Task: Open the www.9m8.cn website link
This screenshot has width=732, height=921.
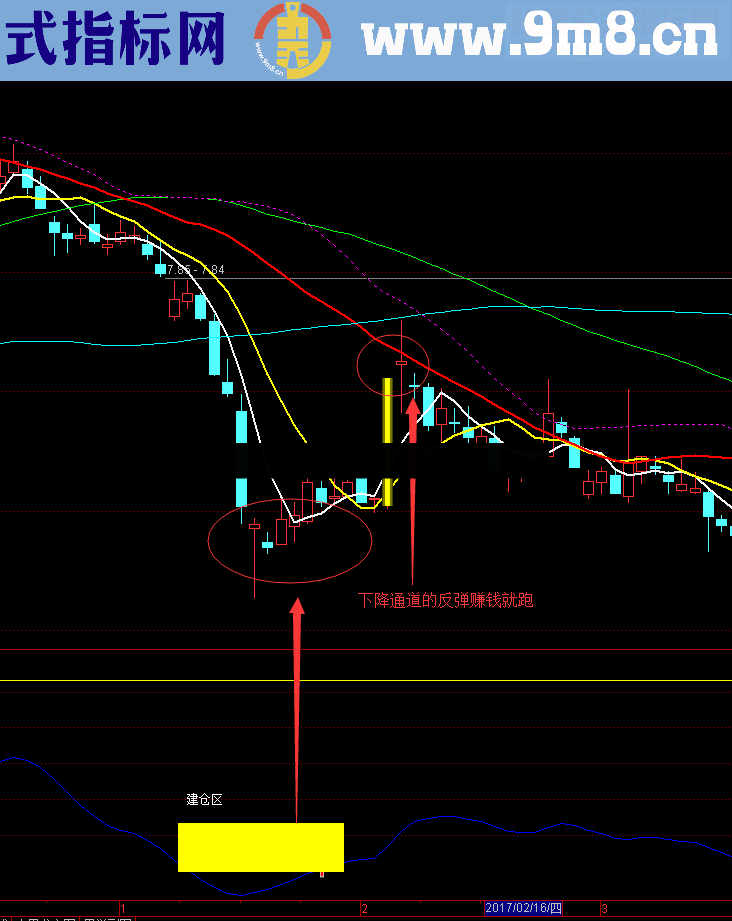Action: click(x=540, y=38)
